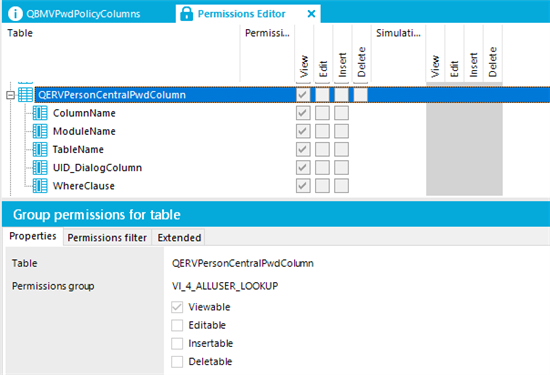The image size is (550, 375).
Task: Toggle the Viewable checkbox
Action: pos(177,307)
